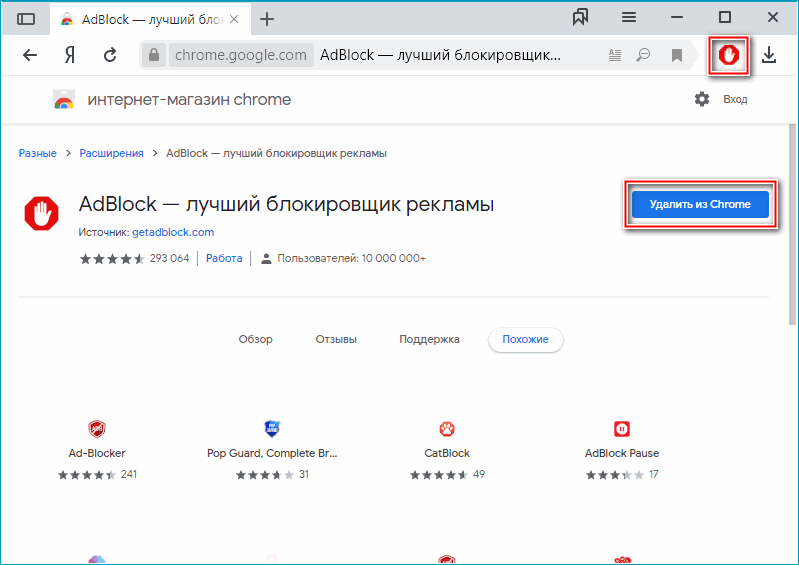799x565 pixels.
Task: Switch to the Обзор tab
Action: pyautogui.click(x=255, y=339)
